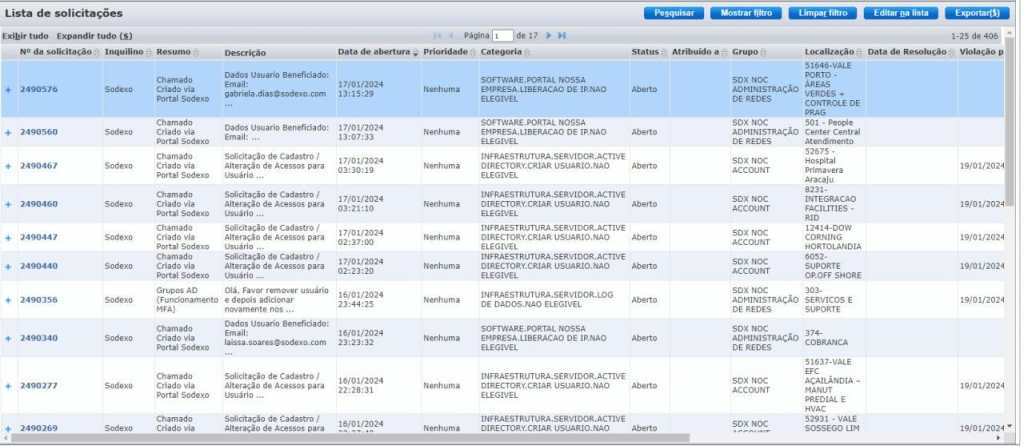The image size is (1024, 446).
Task: Click sort icon on Data de abertura column
Action: click(416, 52)
